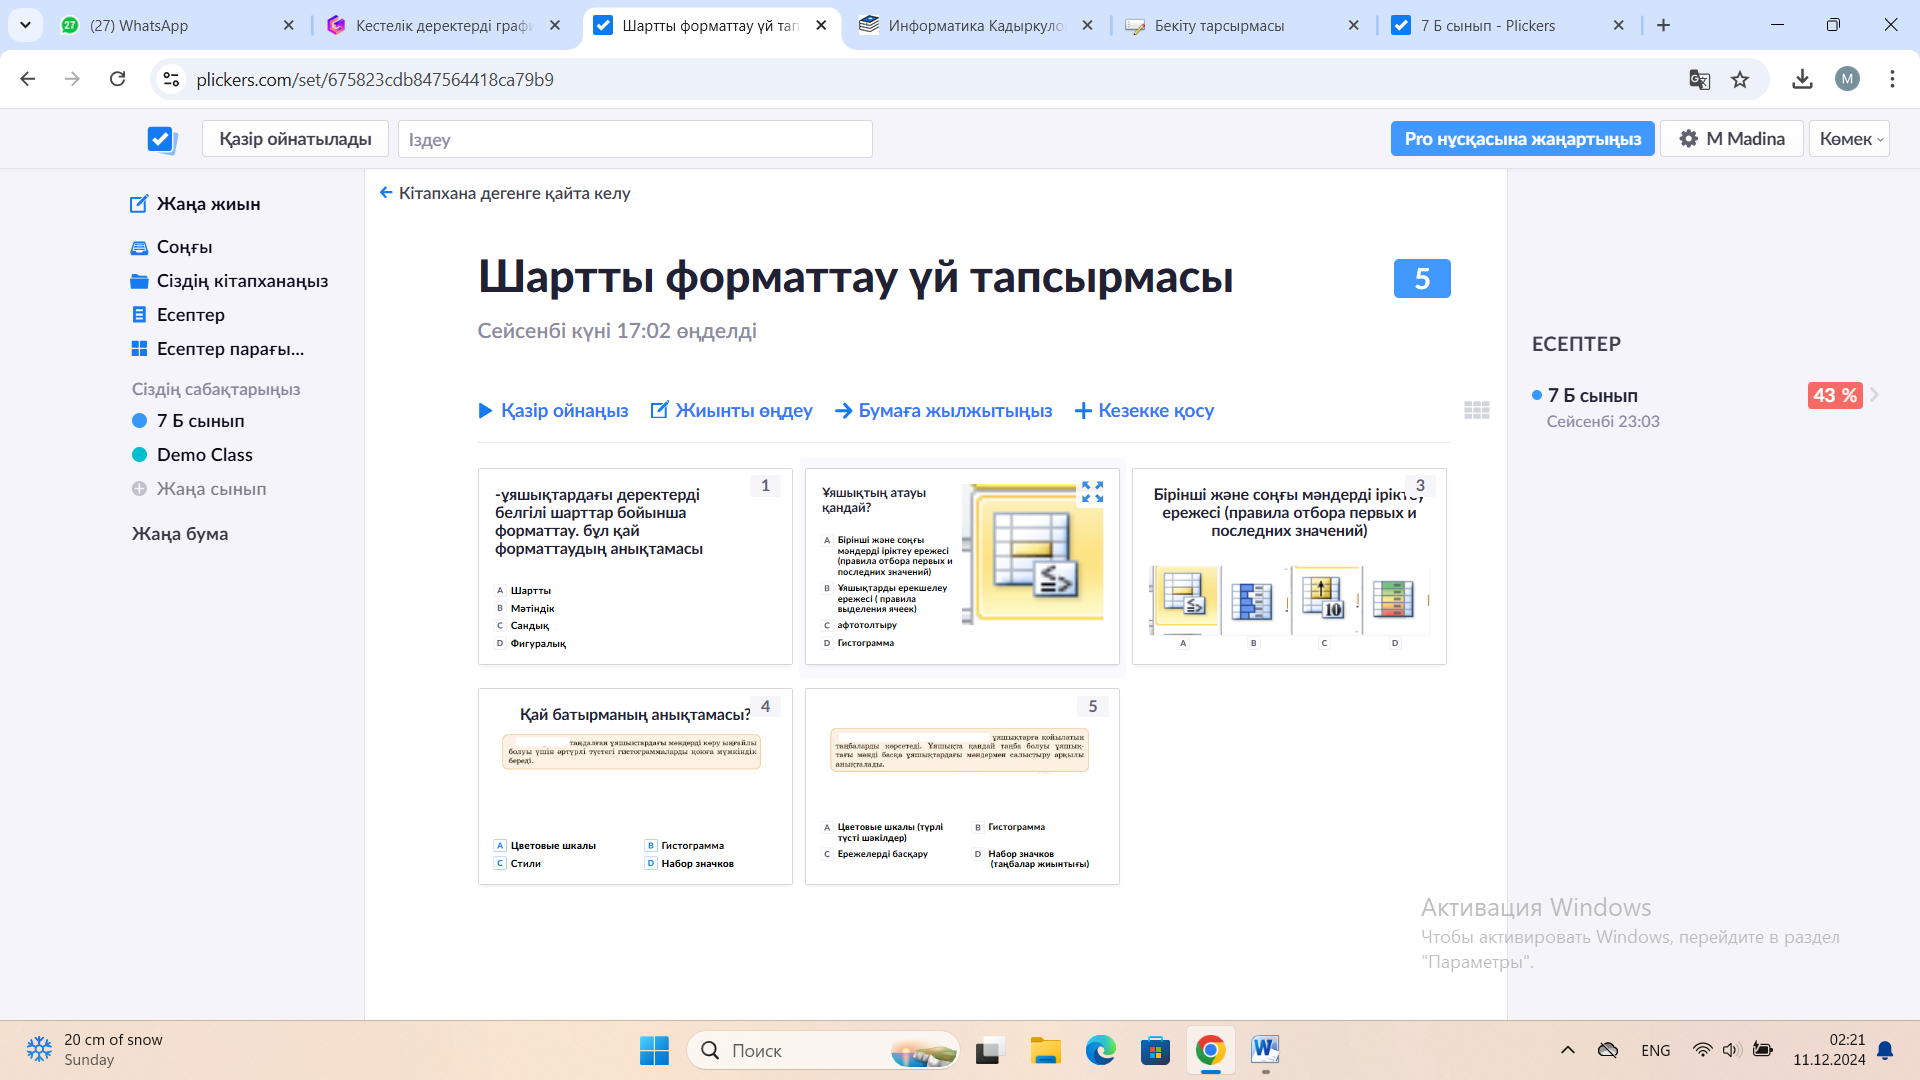This screenshot has width=1920, height=1080.
Task: Bookmark this page with the star icon
Action: [1740, 80]
